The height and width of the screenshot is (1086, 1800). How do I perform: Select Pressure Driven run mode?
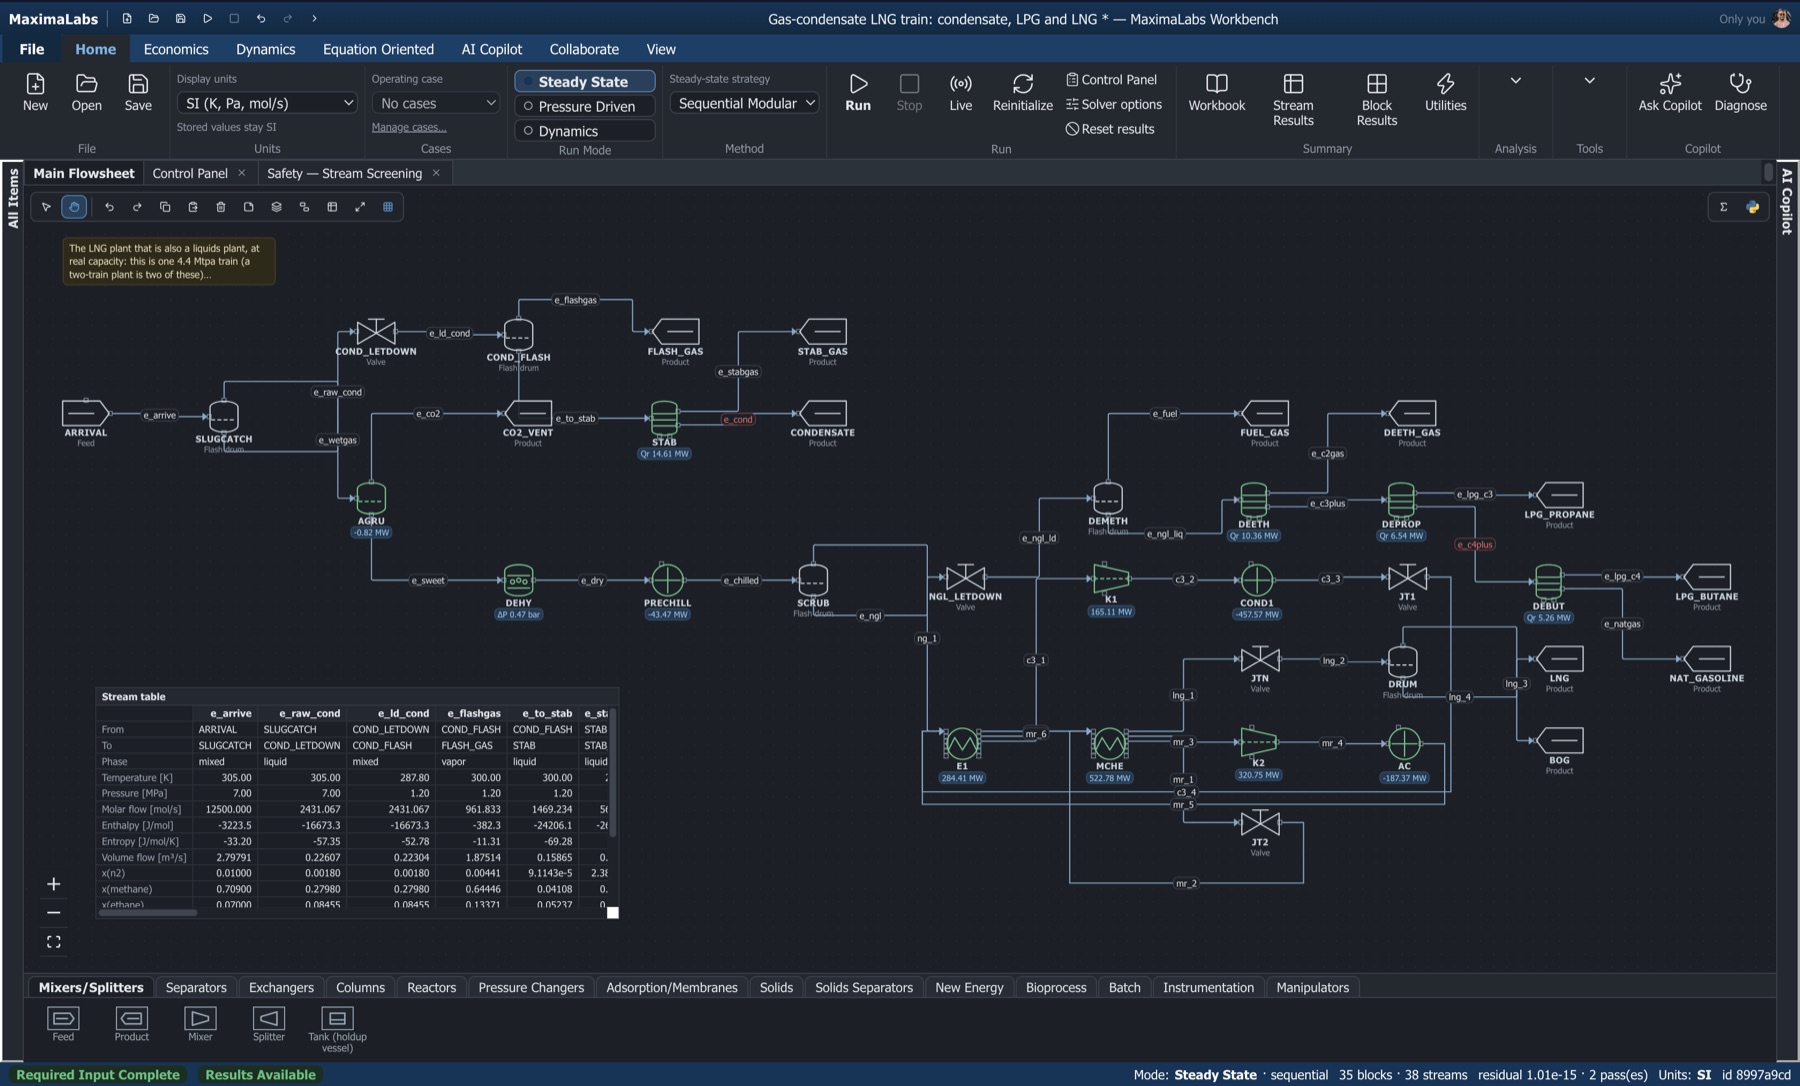click(585, 106)
